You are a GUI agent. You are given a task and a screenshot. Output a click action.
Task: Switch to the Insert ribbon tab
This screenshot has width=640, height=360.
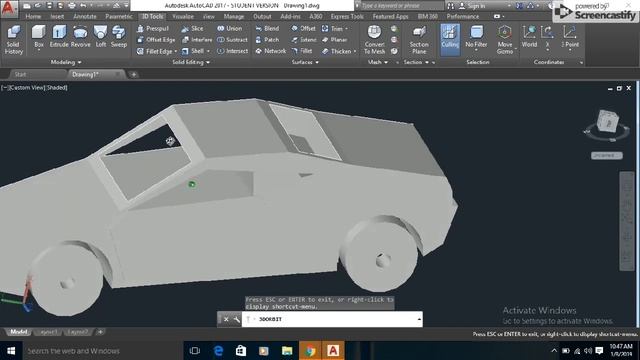(57, 16)
